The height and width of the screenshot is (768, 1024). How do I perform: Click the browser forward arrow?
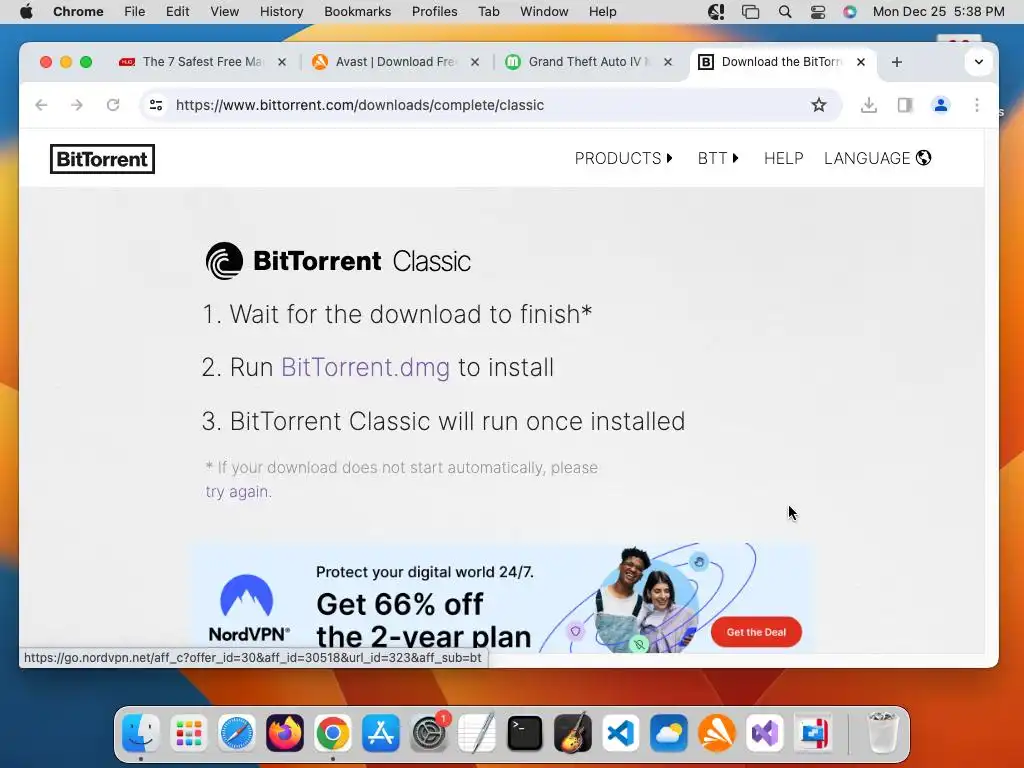point(77,105)
